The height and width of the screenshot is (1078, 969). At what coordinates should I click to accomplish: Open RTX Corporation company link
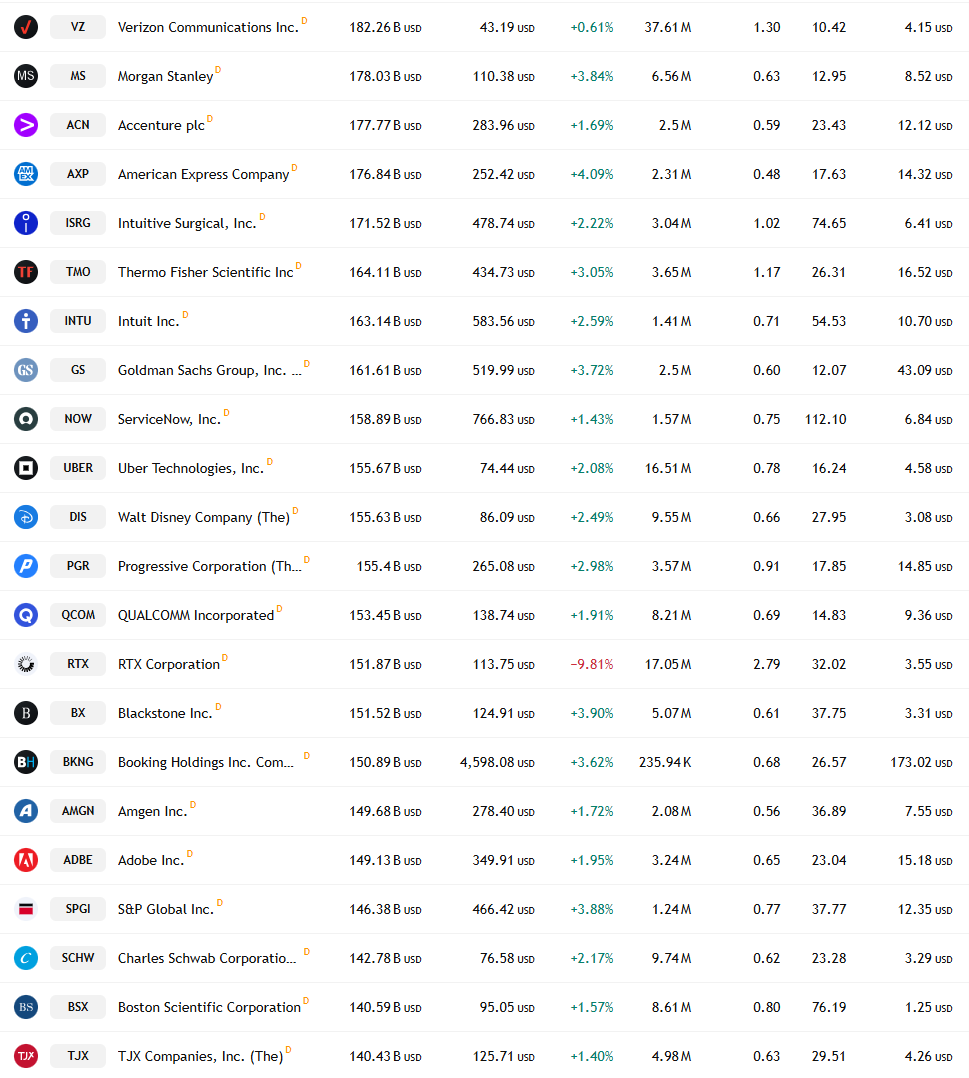click(x=168, y=664)
